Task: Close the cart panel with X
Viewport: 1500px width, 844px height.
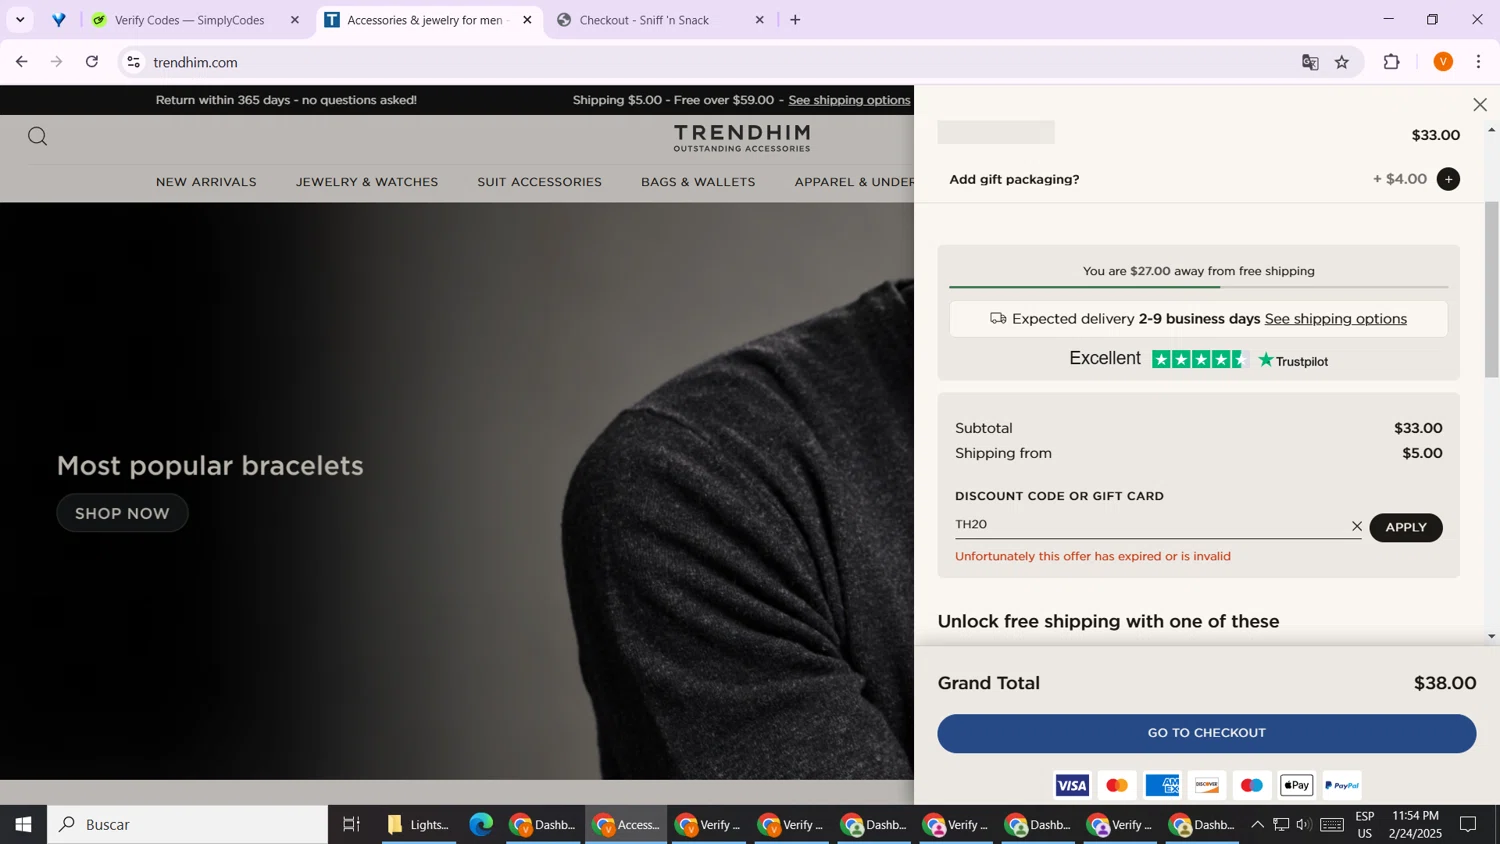Action: click(x=1480, y=105)
